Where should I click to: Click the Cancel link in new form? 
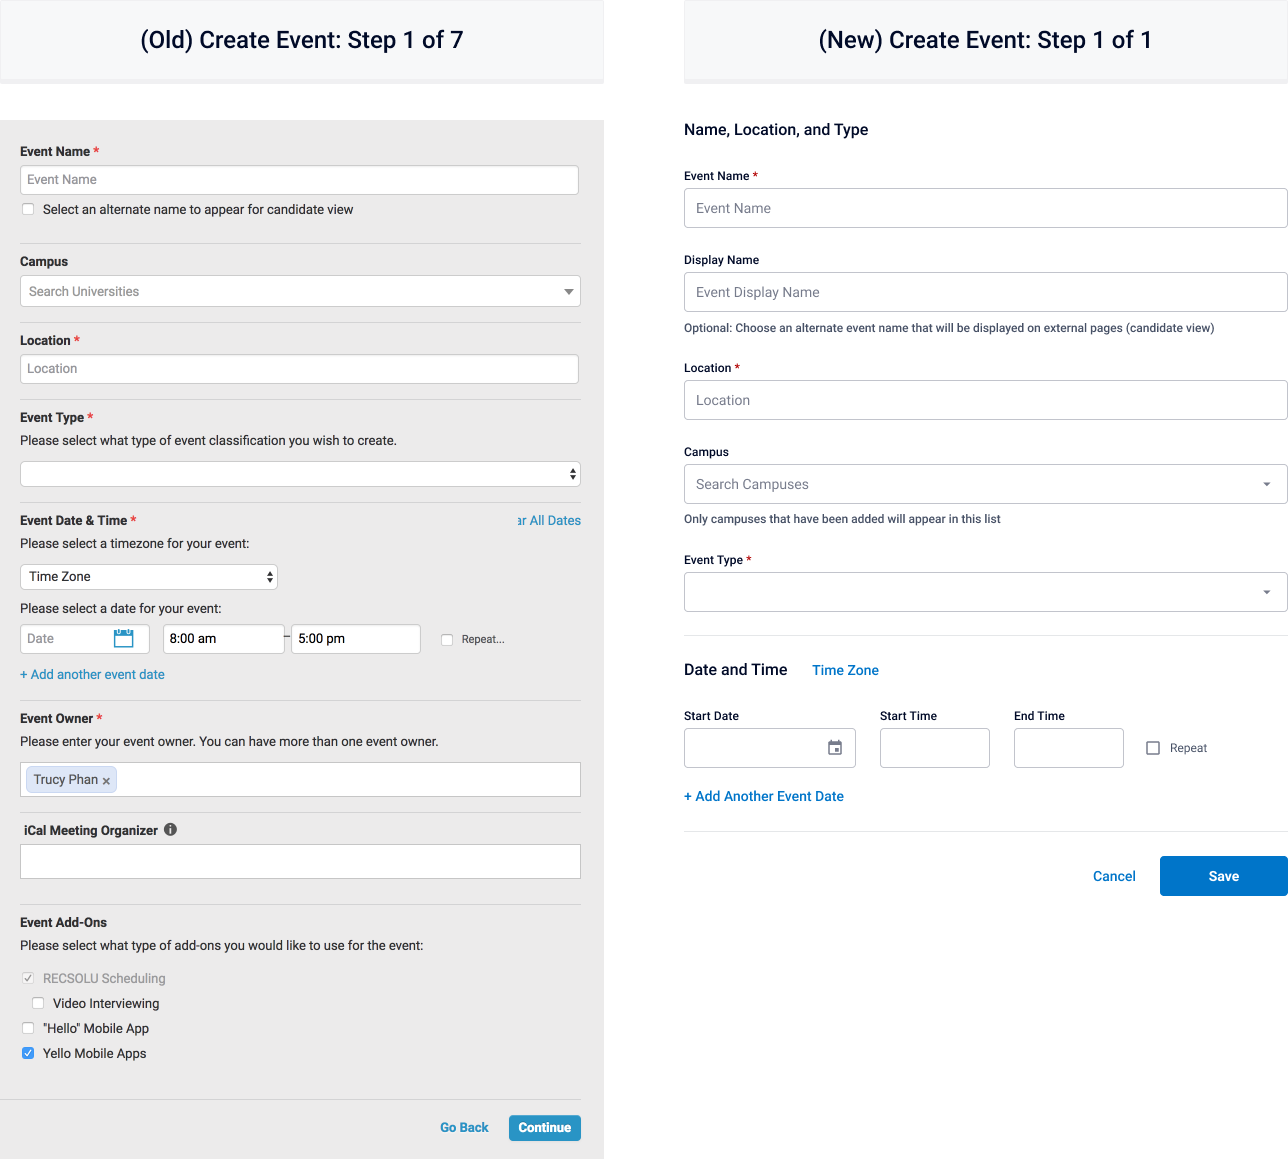tap(1114, 876)
